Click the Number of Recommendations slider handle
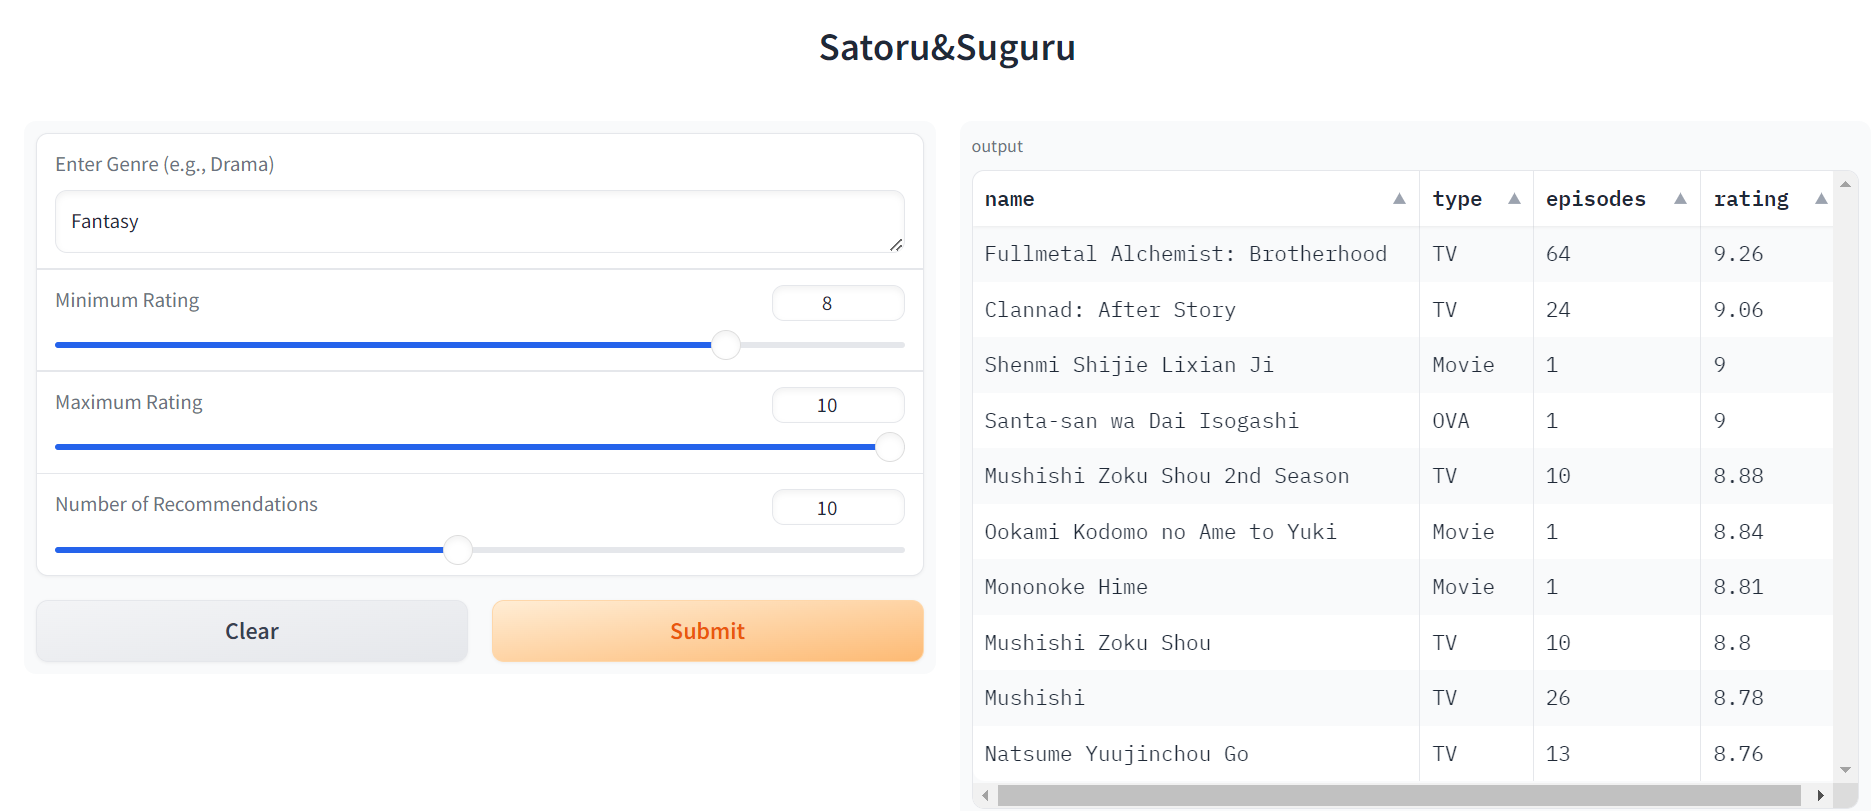 point(458,550)
